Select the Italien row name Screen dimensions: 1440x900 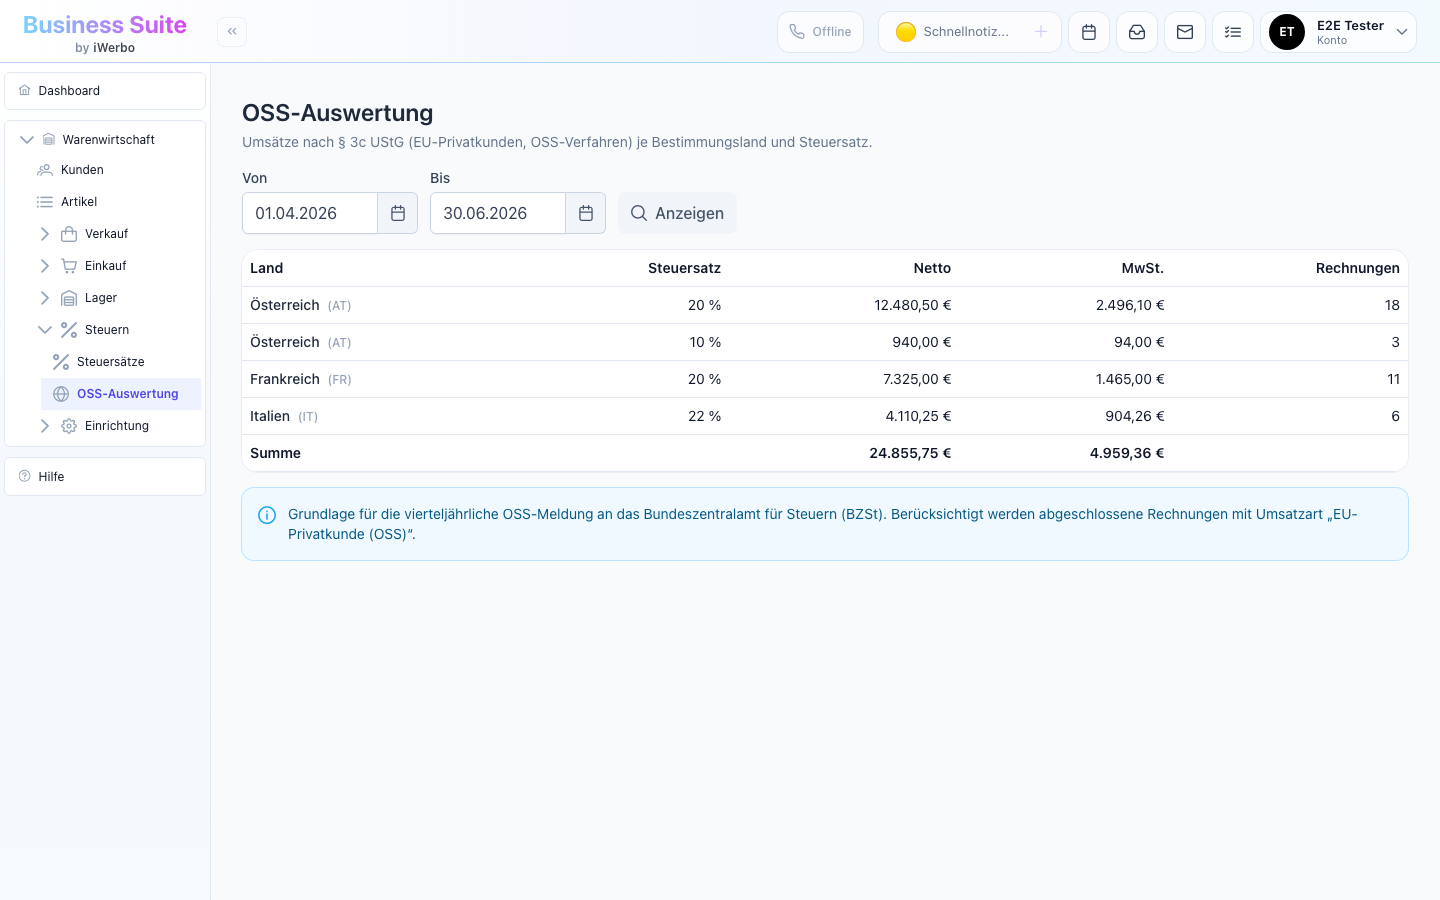(x=270, y=416)
